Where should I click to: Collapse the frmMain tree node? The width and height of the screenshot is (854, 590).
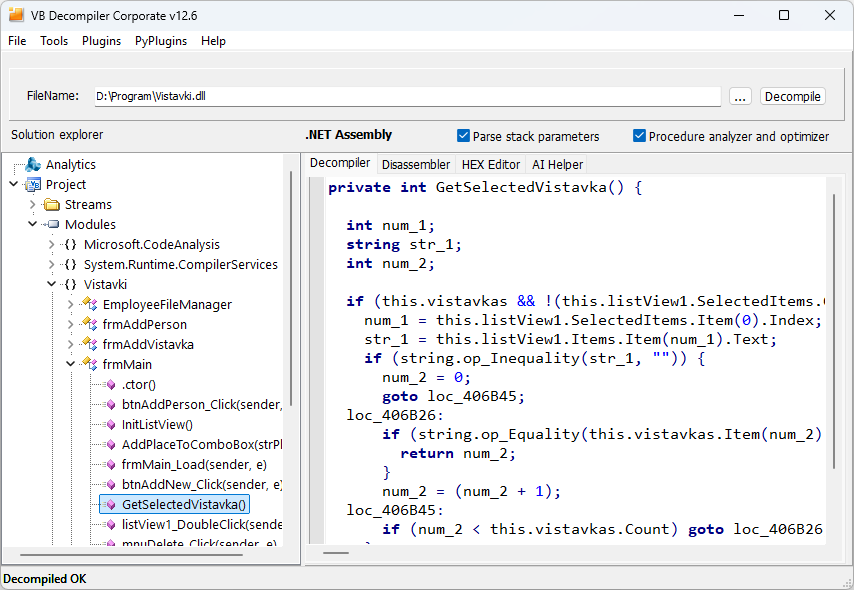(71, 365)
